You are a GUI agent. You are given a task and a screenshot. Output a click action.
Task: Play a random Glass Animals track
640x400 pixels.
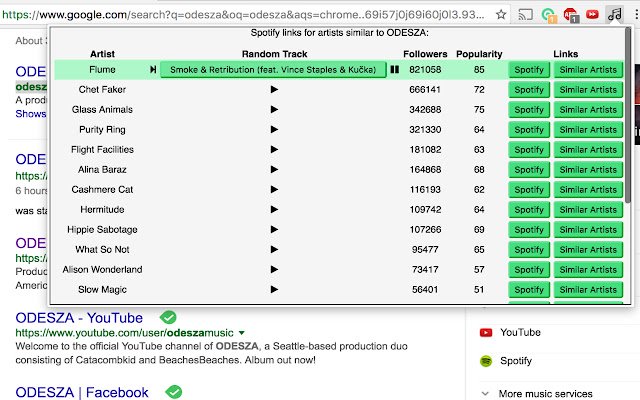(x=274, y=109)
